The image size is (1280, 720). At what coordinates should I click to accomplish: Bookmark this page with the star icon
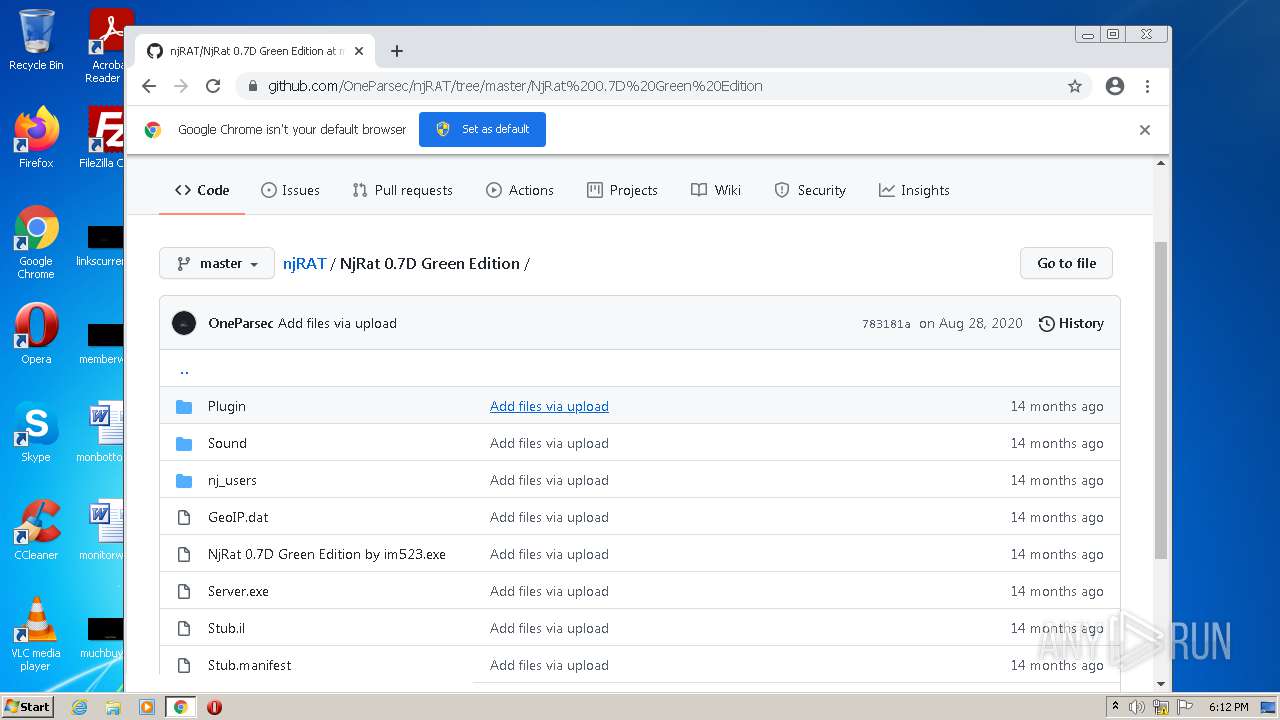coord(1075,86)
